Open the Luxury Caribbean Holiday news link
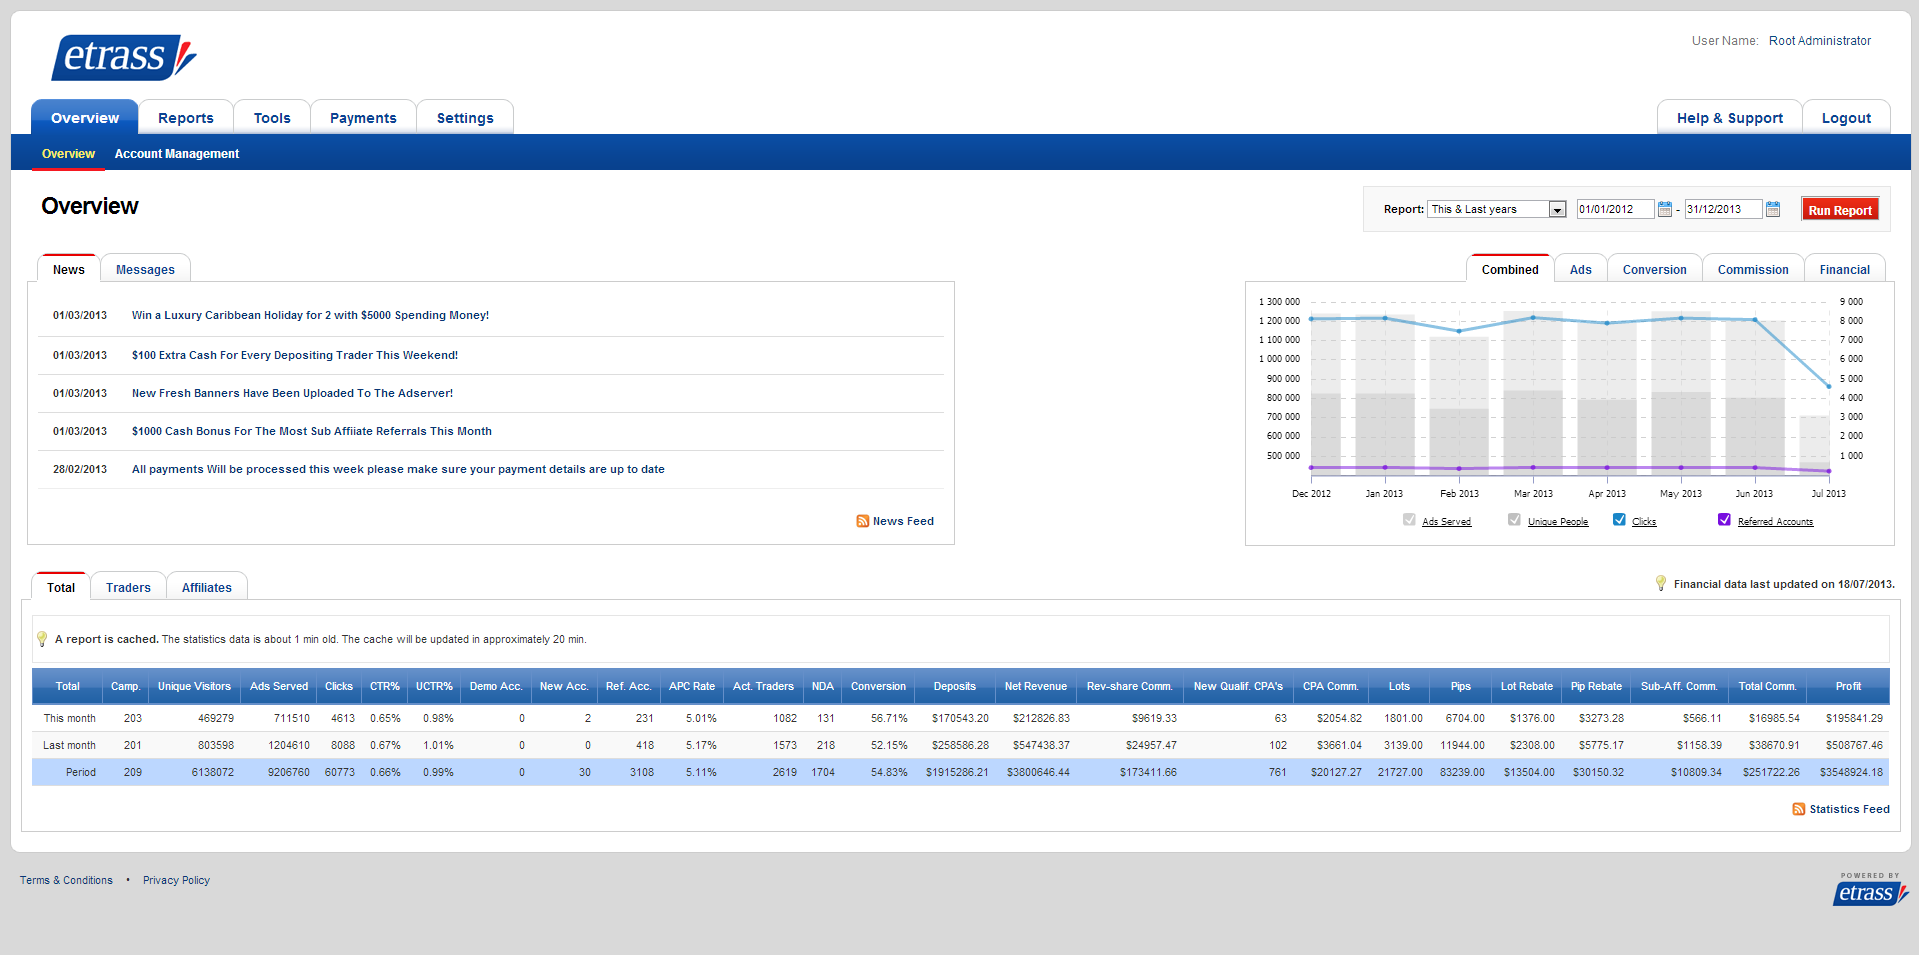The height and width of the screenshot is (955, 1919). (x=310, y=315)
